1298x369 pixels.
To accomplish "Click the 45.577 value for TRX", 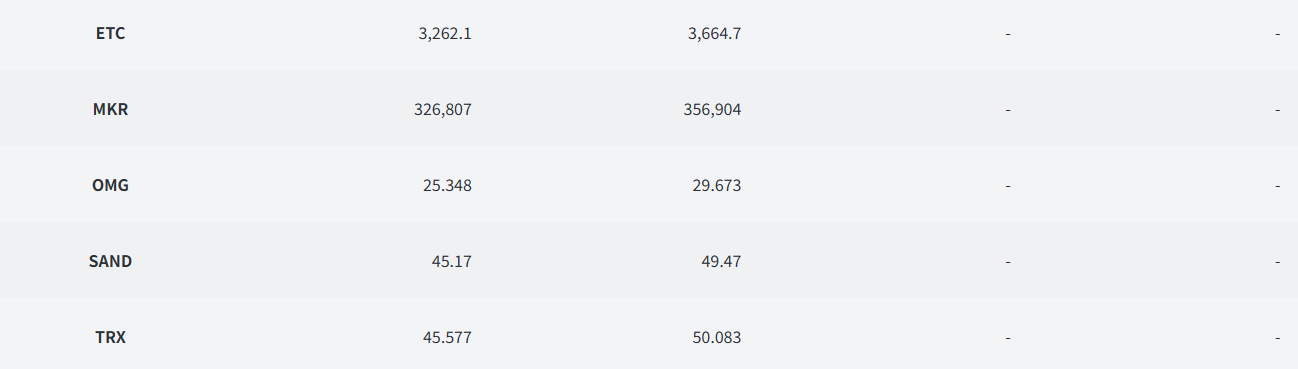I will click(447, 337).
